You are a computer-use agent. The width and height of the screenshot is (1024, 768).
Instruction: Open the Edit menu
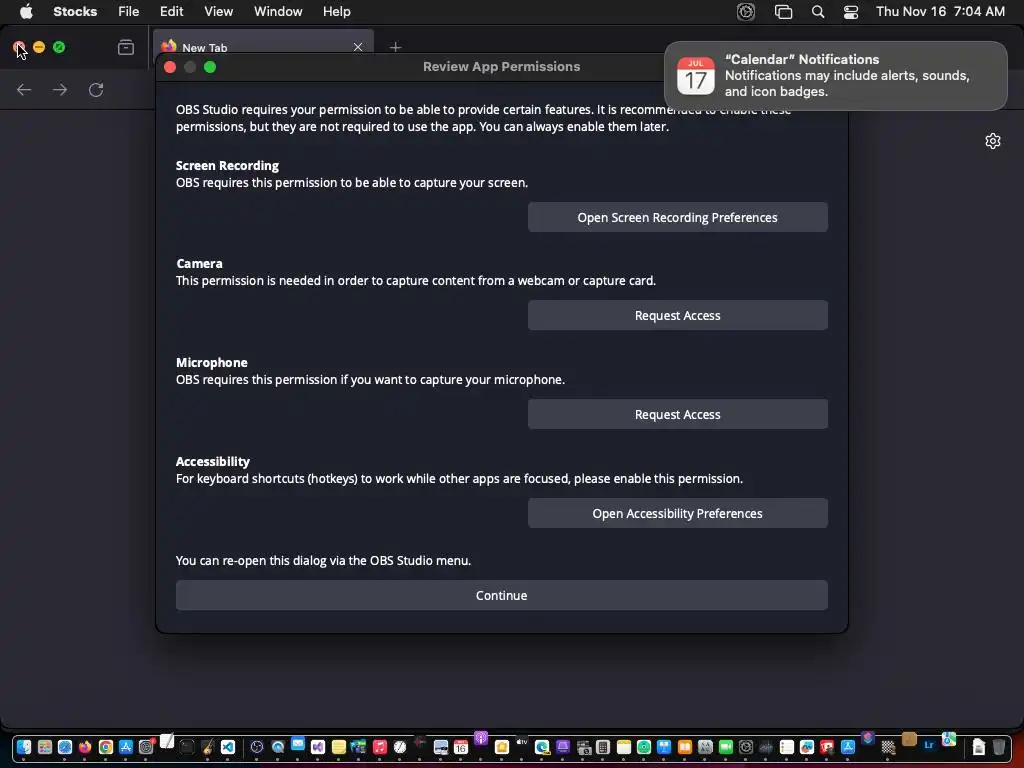[172, 12]
